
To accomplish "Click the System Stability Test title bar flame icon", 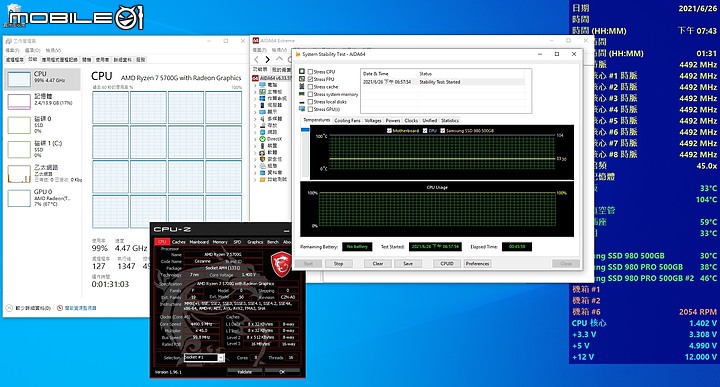I will pyautogui.click(x=298, y=54).
